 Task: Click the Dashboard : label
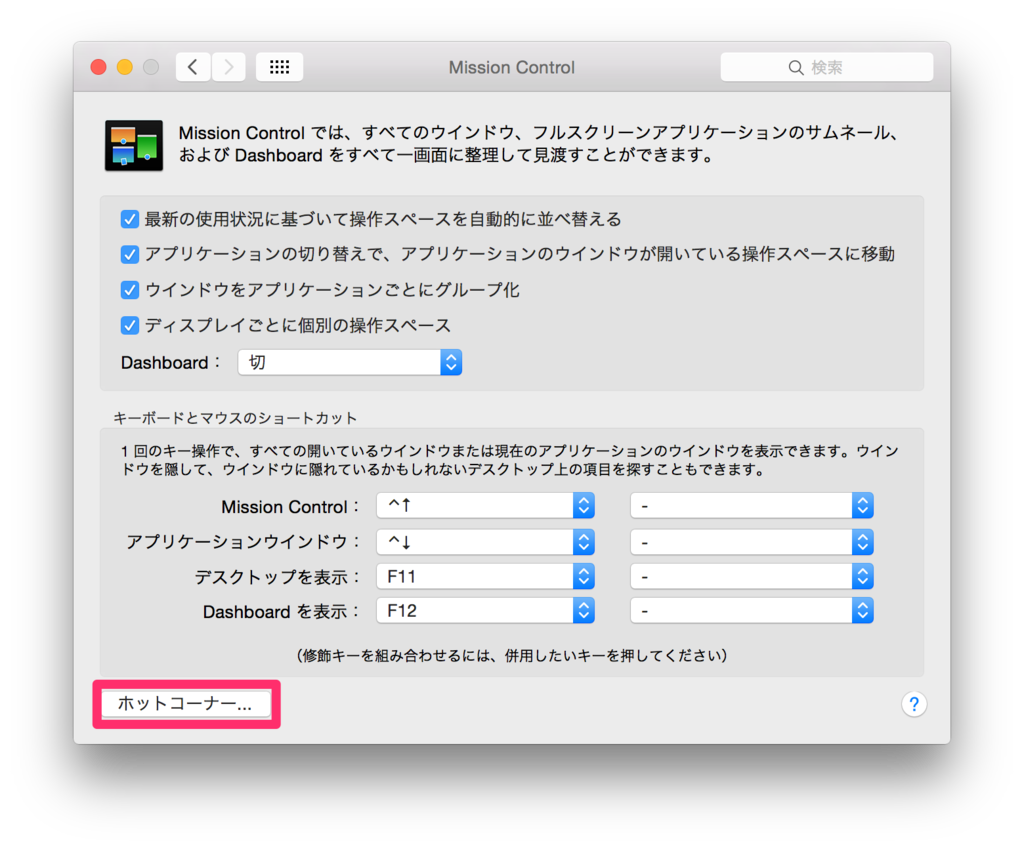pyautogui.click(x=170, y=363)
